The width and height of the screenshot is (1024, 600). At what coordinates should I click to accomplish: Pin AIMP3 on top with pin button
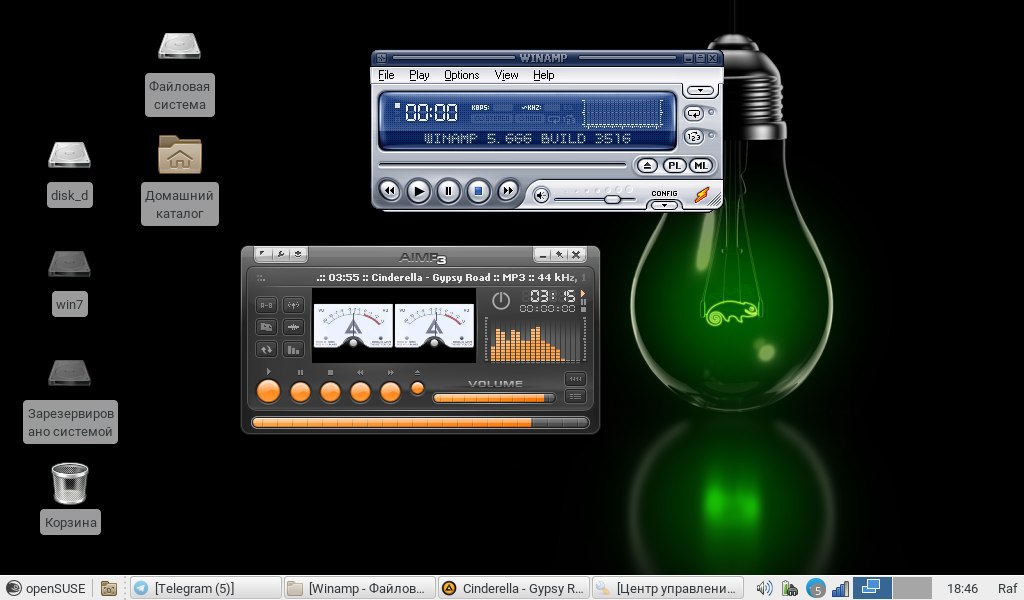559,255
